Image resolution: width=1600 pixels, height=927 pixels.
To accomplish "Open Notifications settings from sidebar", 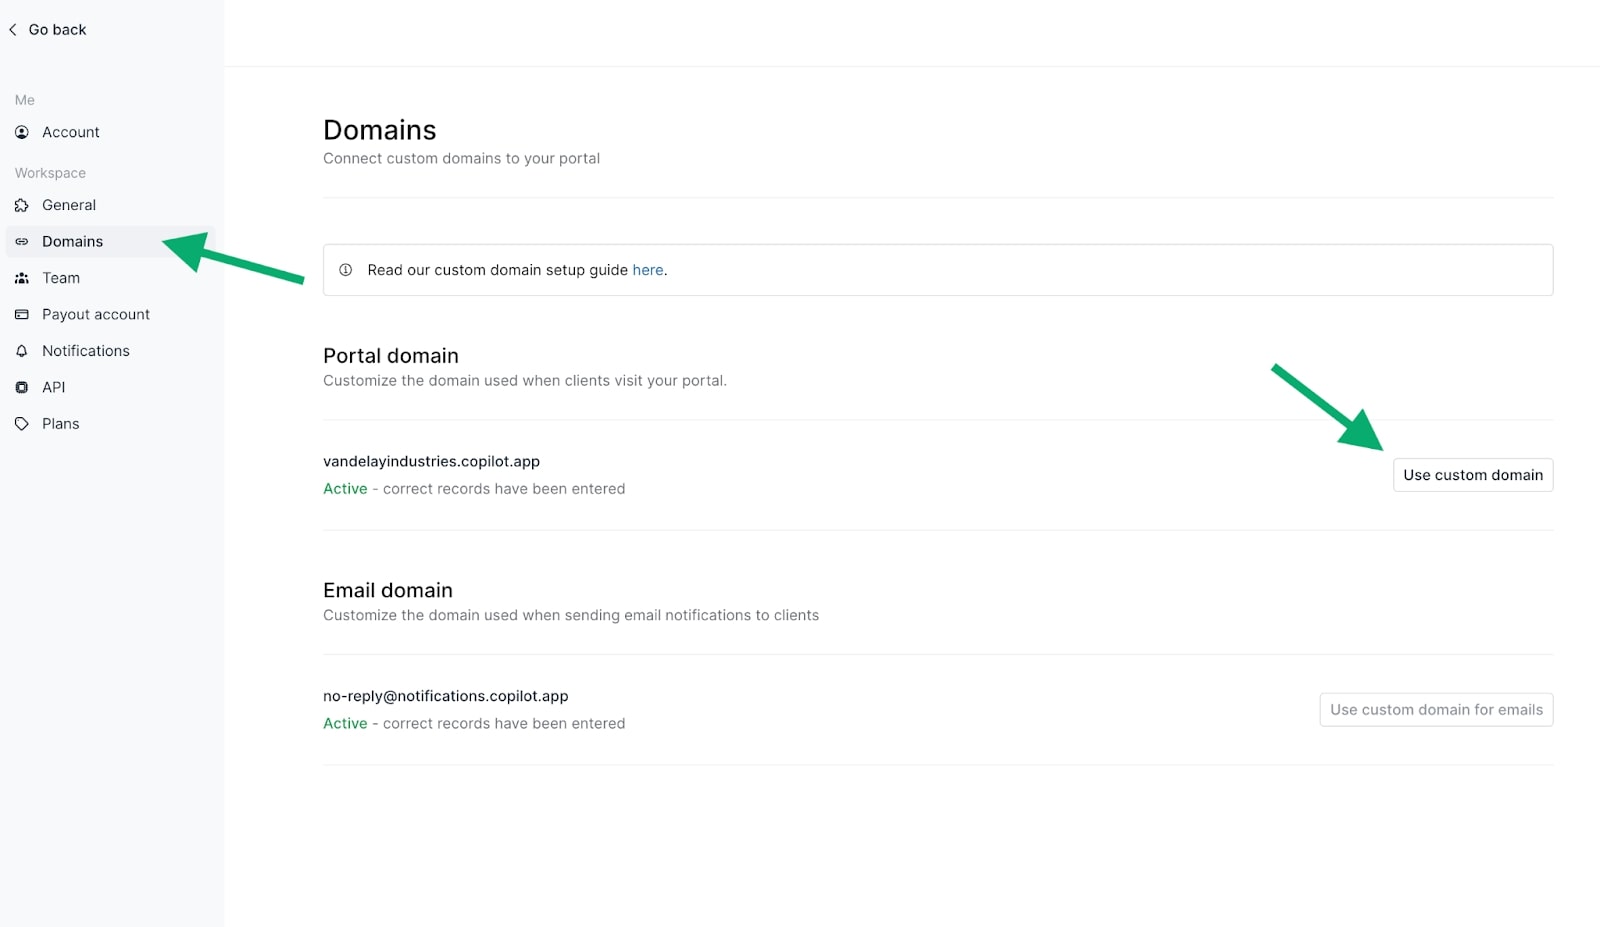I will pyautogui.click(x=85, y=351).
